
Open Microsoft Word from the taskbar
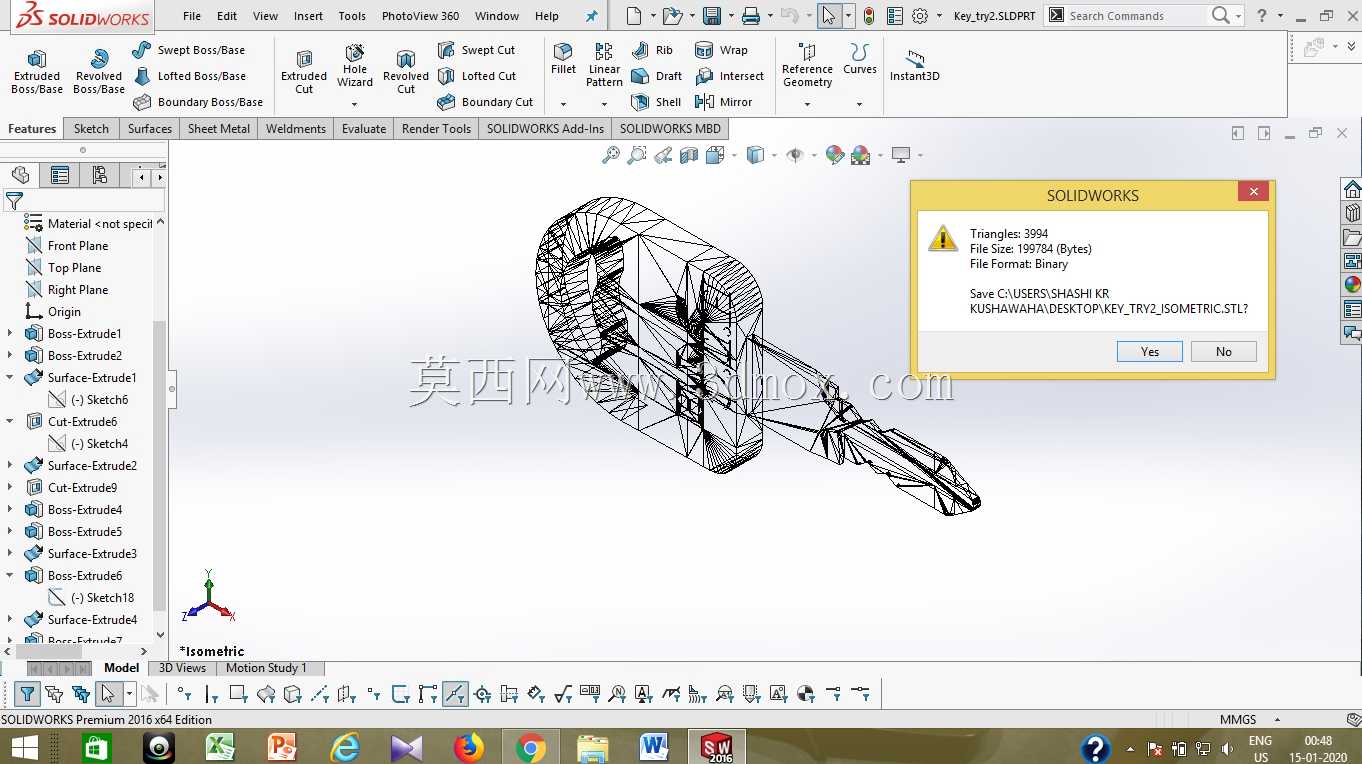pos(654,747)
